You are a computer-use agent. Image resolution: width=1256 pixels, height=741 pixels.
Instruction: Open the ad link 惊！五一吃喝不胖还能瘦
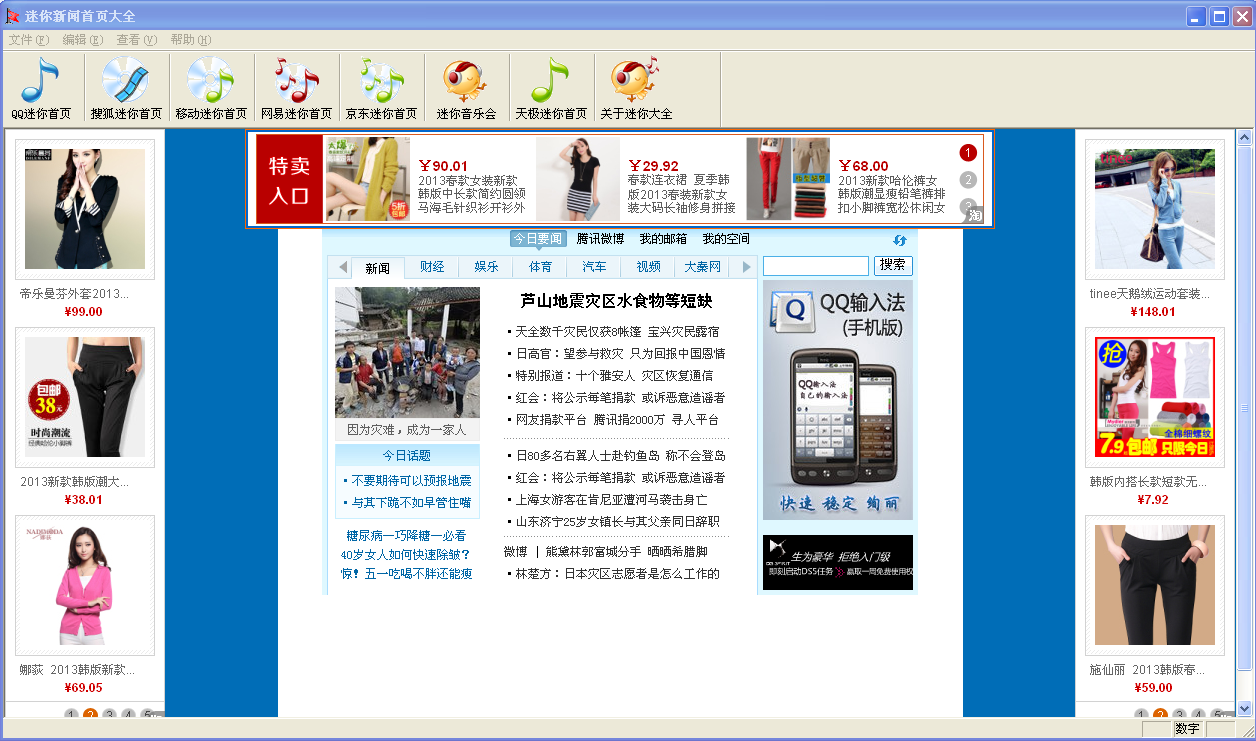[x=406, y=573]
